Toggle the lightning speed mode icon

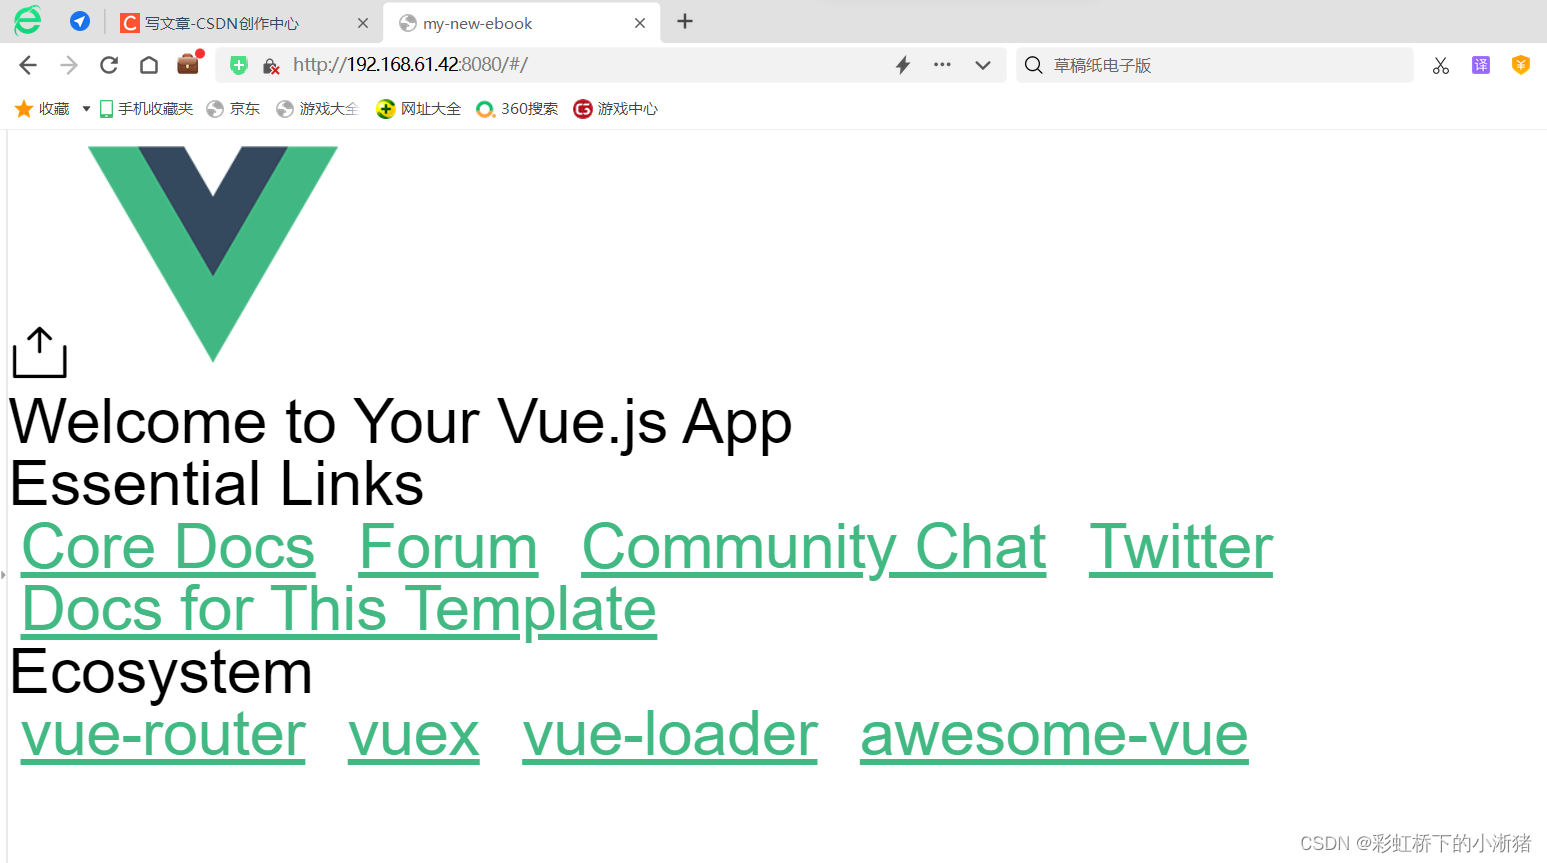click(903, 65)
